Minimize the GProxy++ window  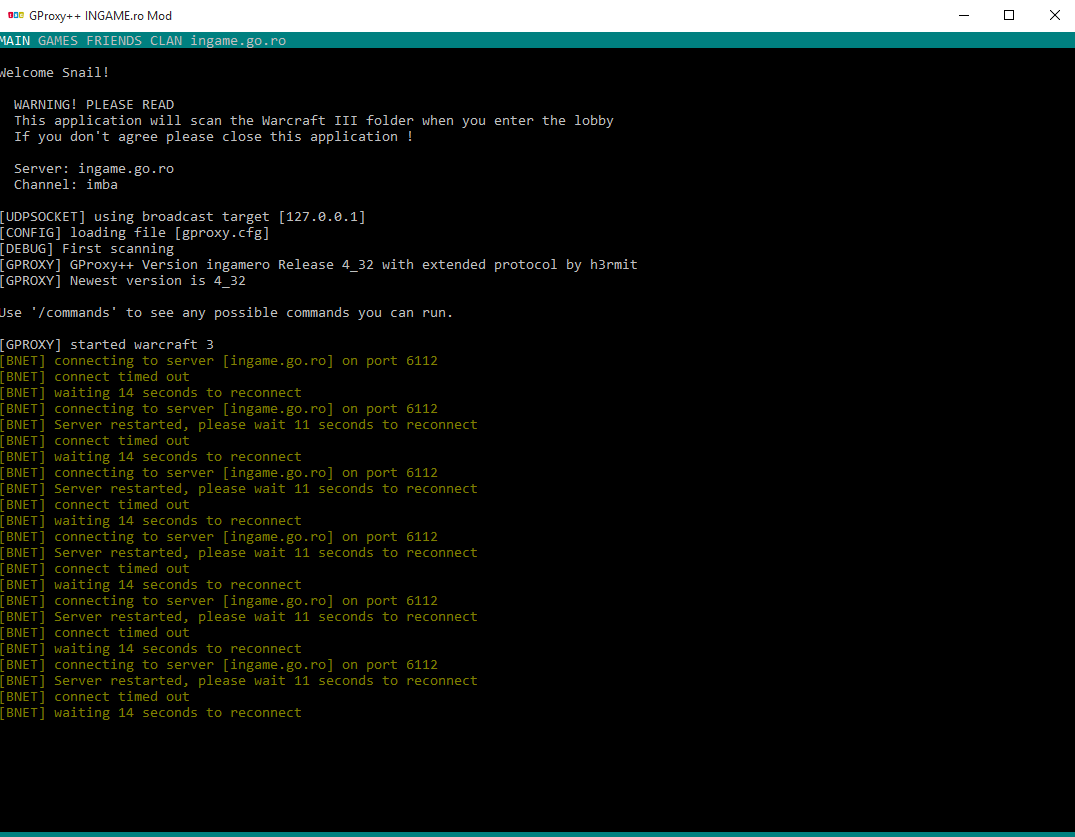[964, 16]
